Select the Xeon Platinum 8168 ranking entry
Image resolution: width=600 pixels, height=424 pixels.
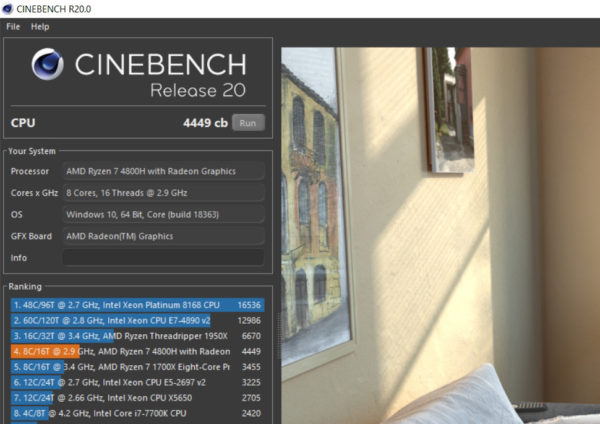click(x=138, y=305)
